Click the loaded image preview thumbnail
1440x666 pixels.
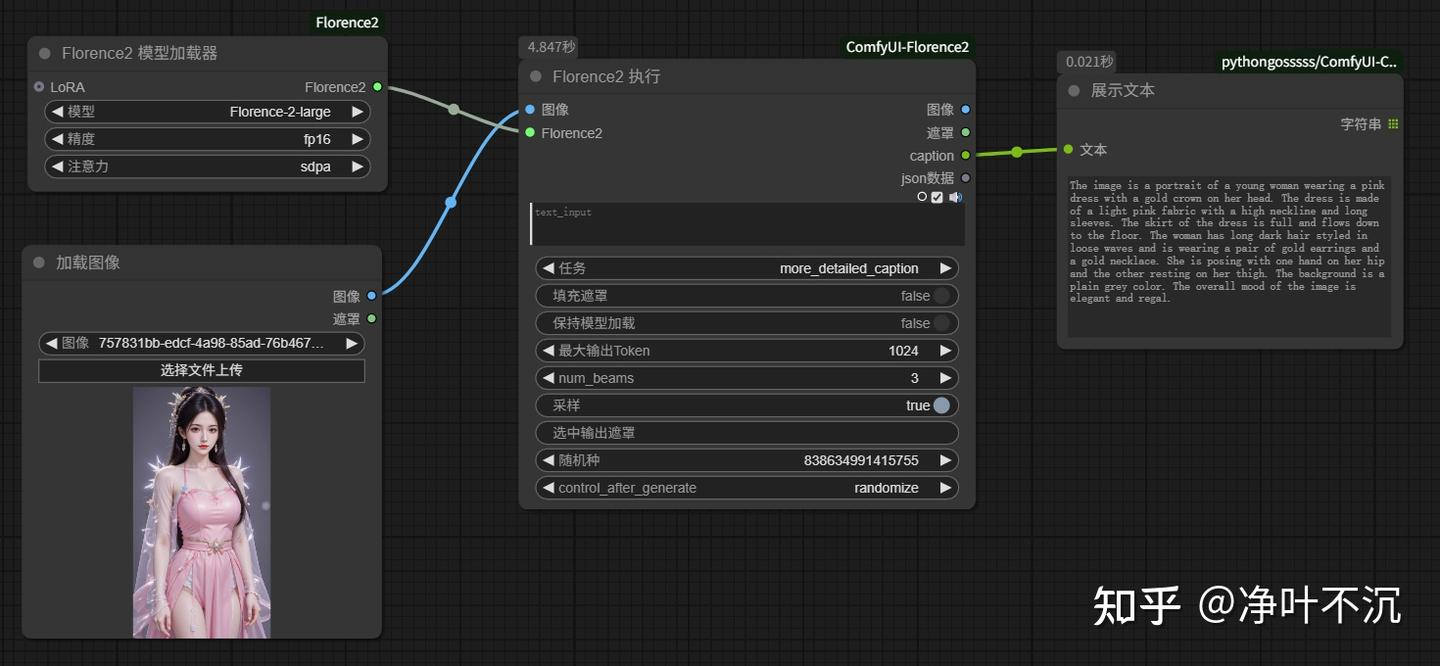point(202,512)
